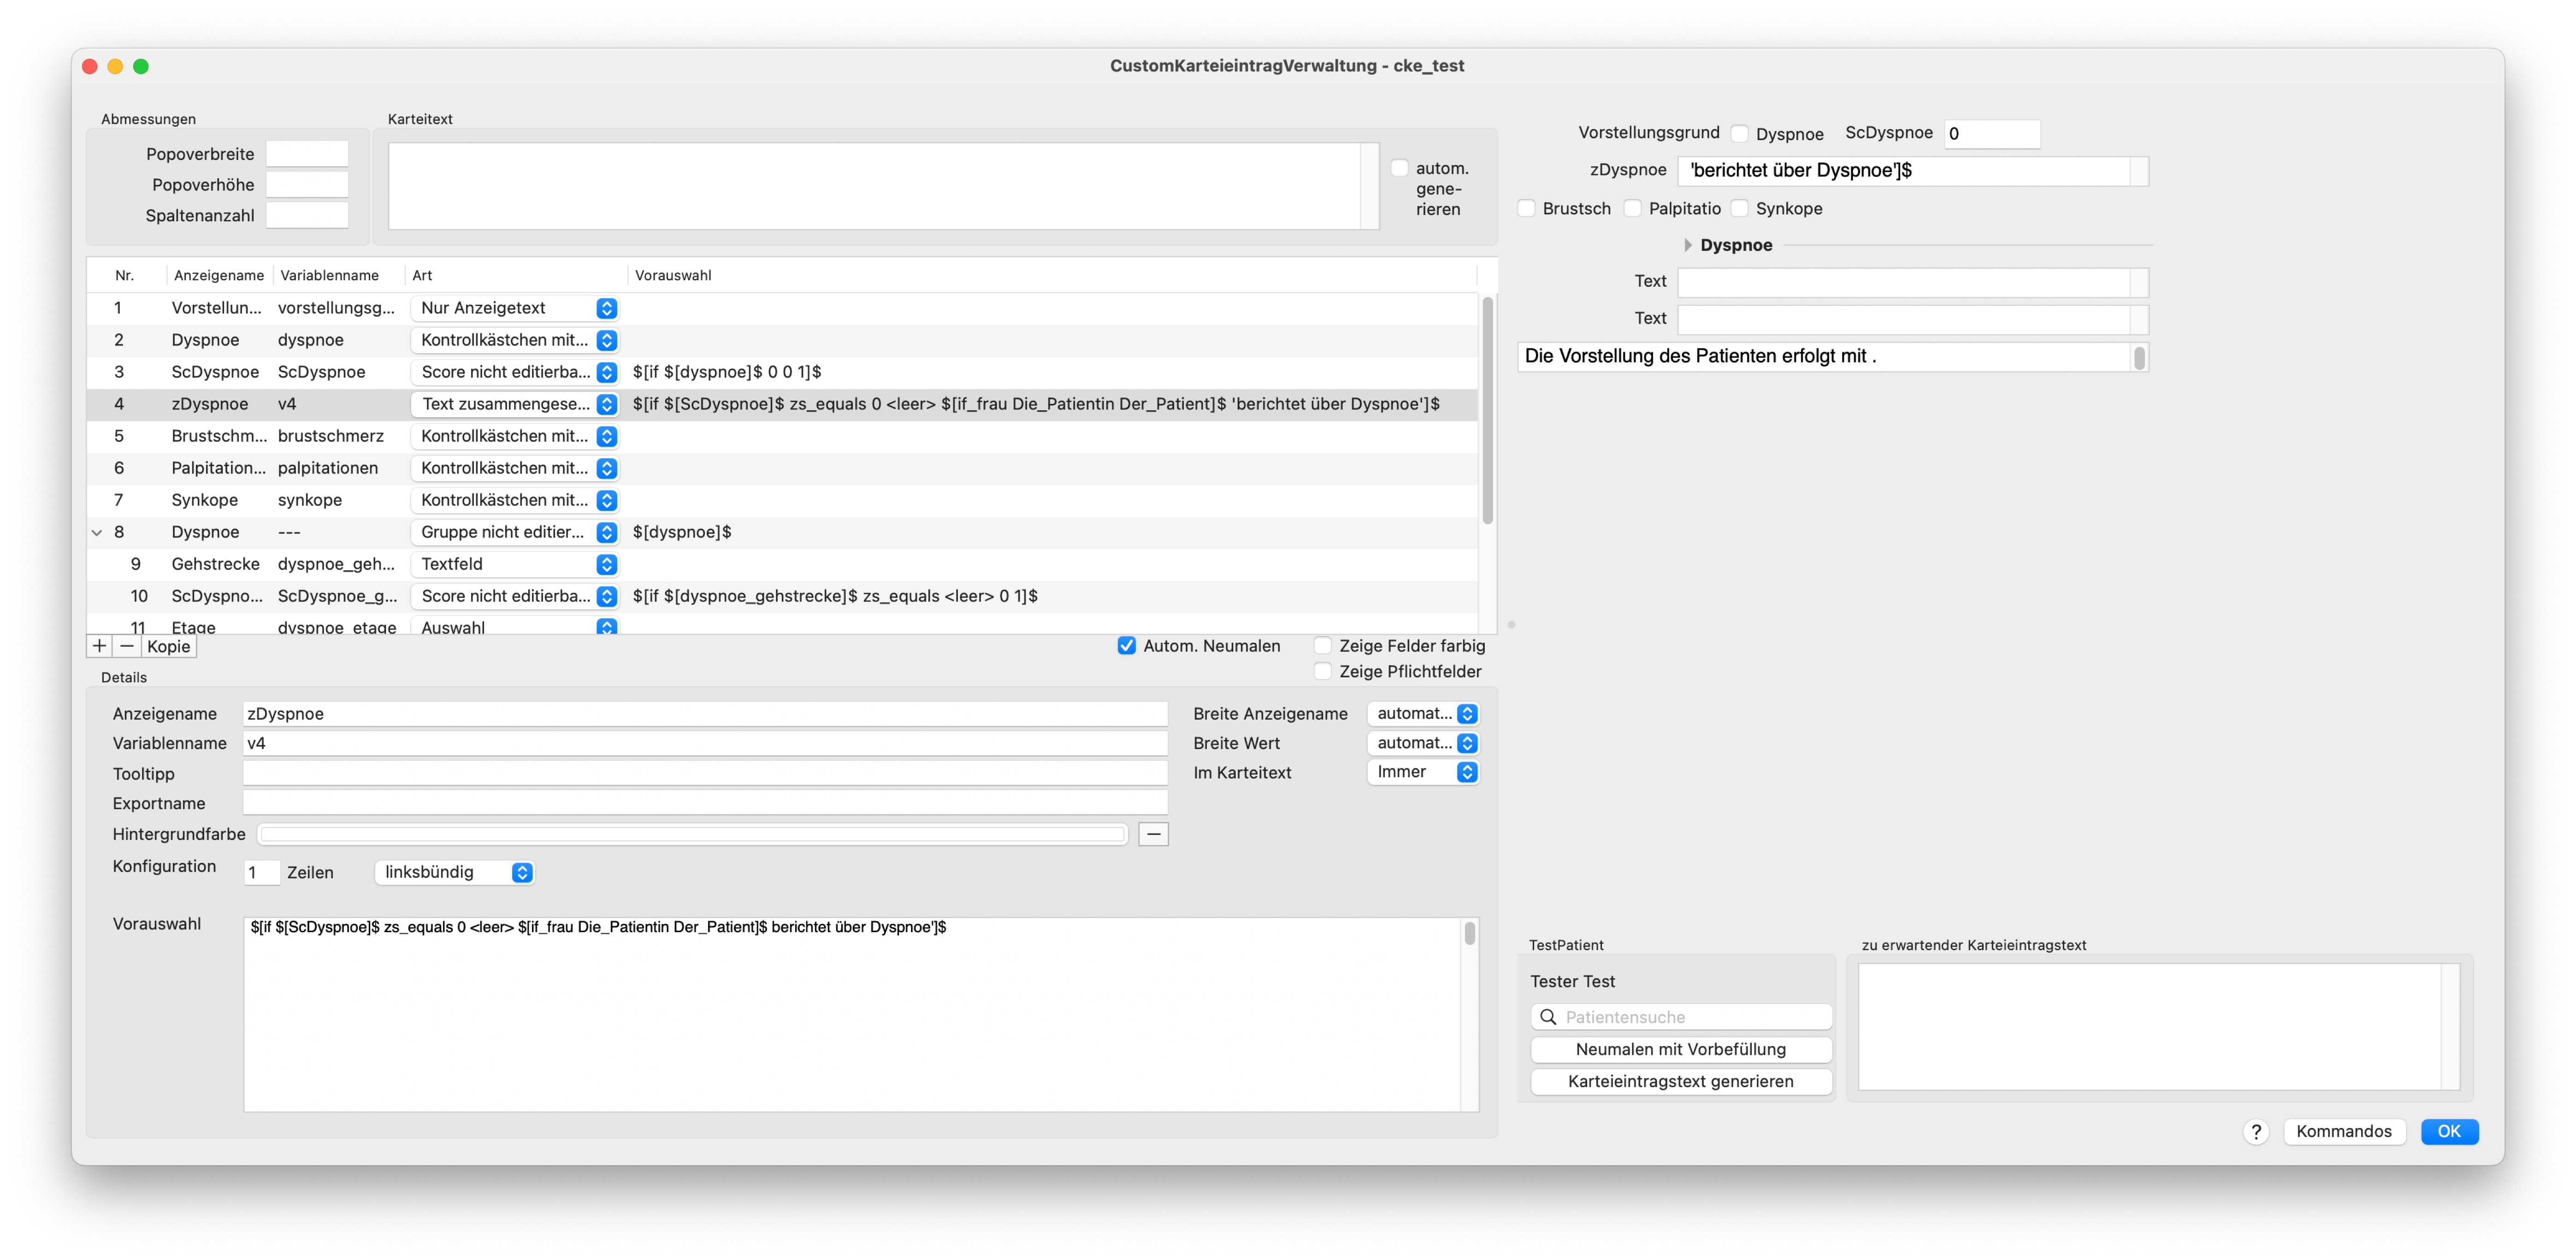Click the Variablenname field containing v4

click(x=705, y=743)
